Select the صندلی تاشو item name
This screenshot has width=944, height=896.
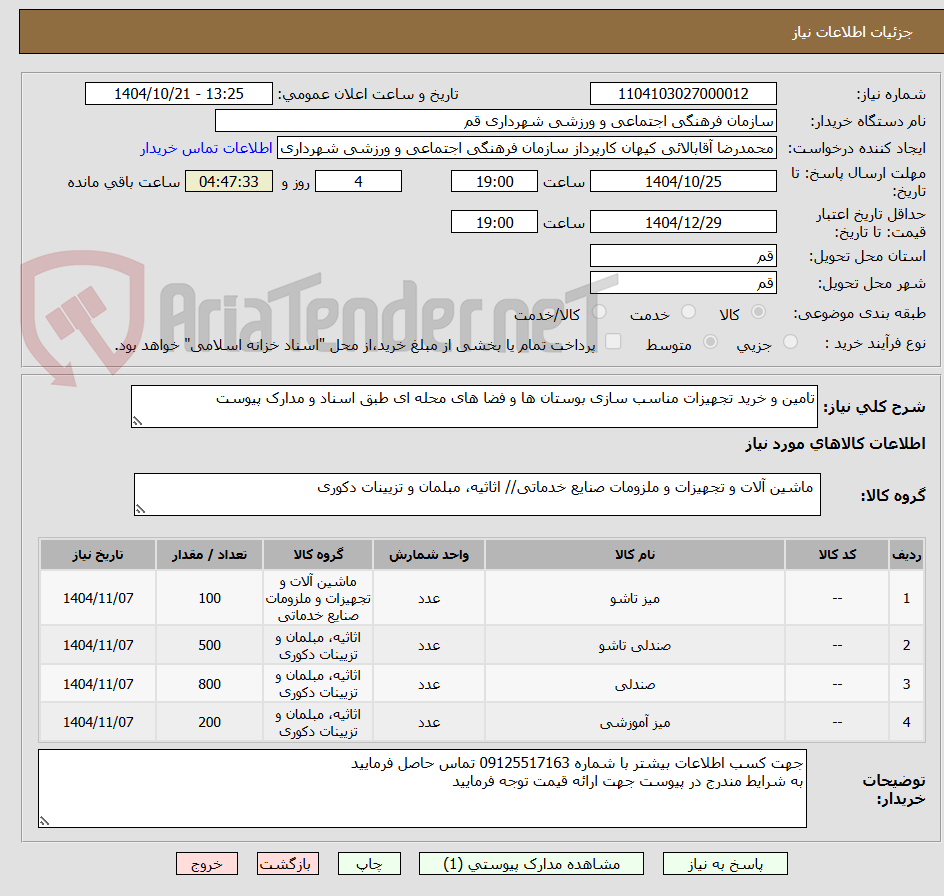[635, 646]
